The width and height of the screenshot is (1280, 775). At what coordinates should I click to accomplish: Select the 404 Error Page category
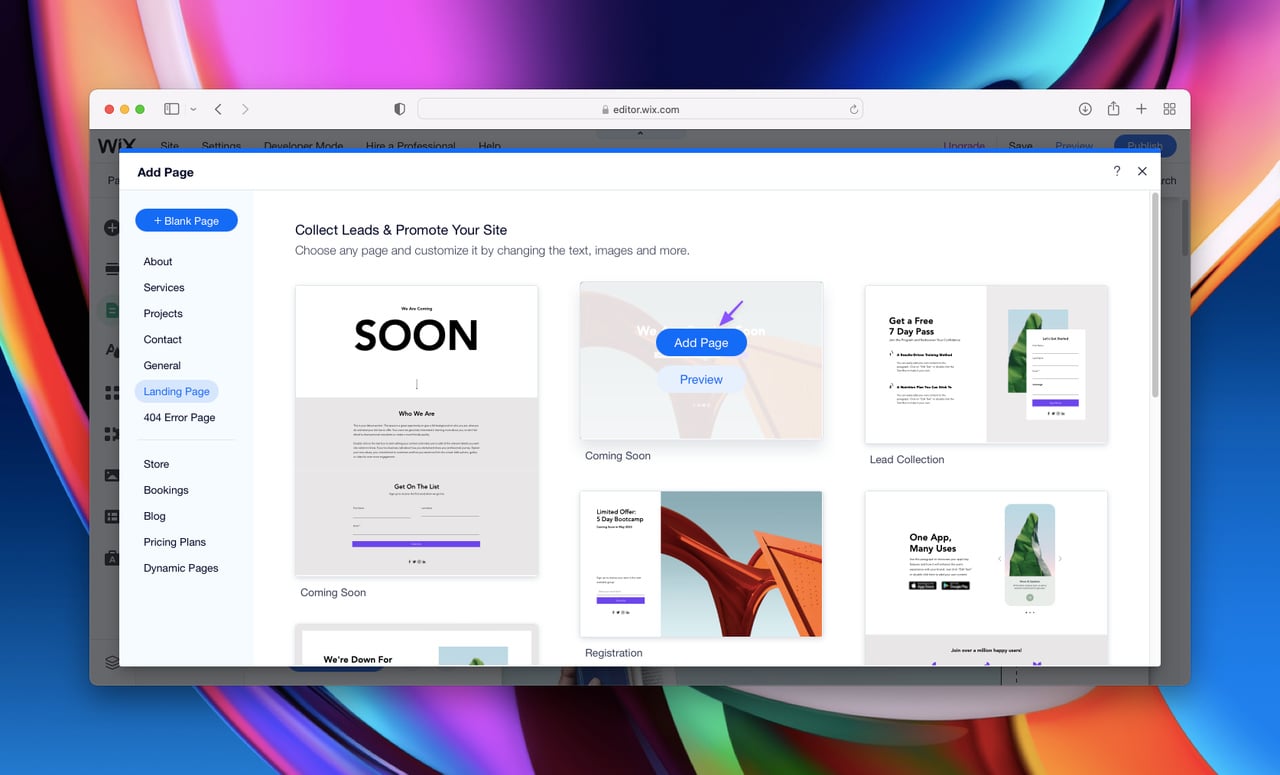point(179,417)
